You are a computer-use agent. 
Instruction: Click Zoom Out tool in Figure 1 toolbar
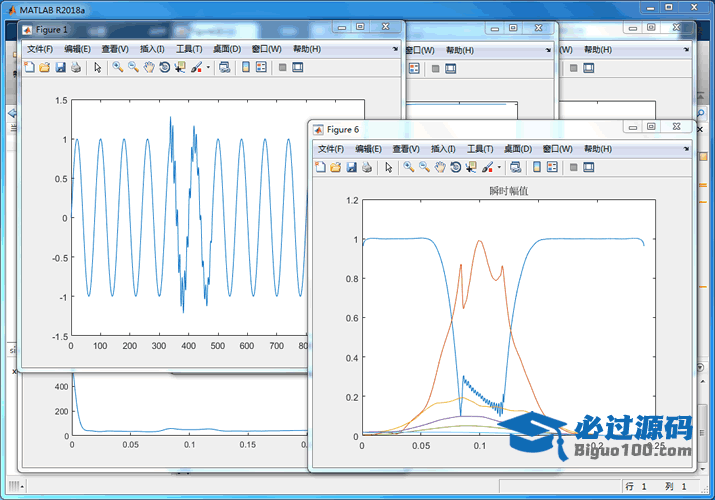click(x=133, y=67)
